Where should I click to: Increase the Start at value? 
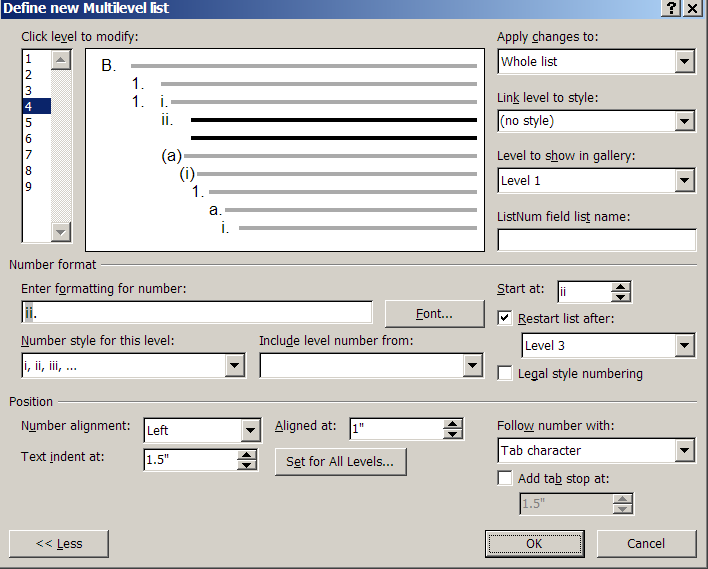pos(621,287)
